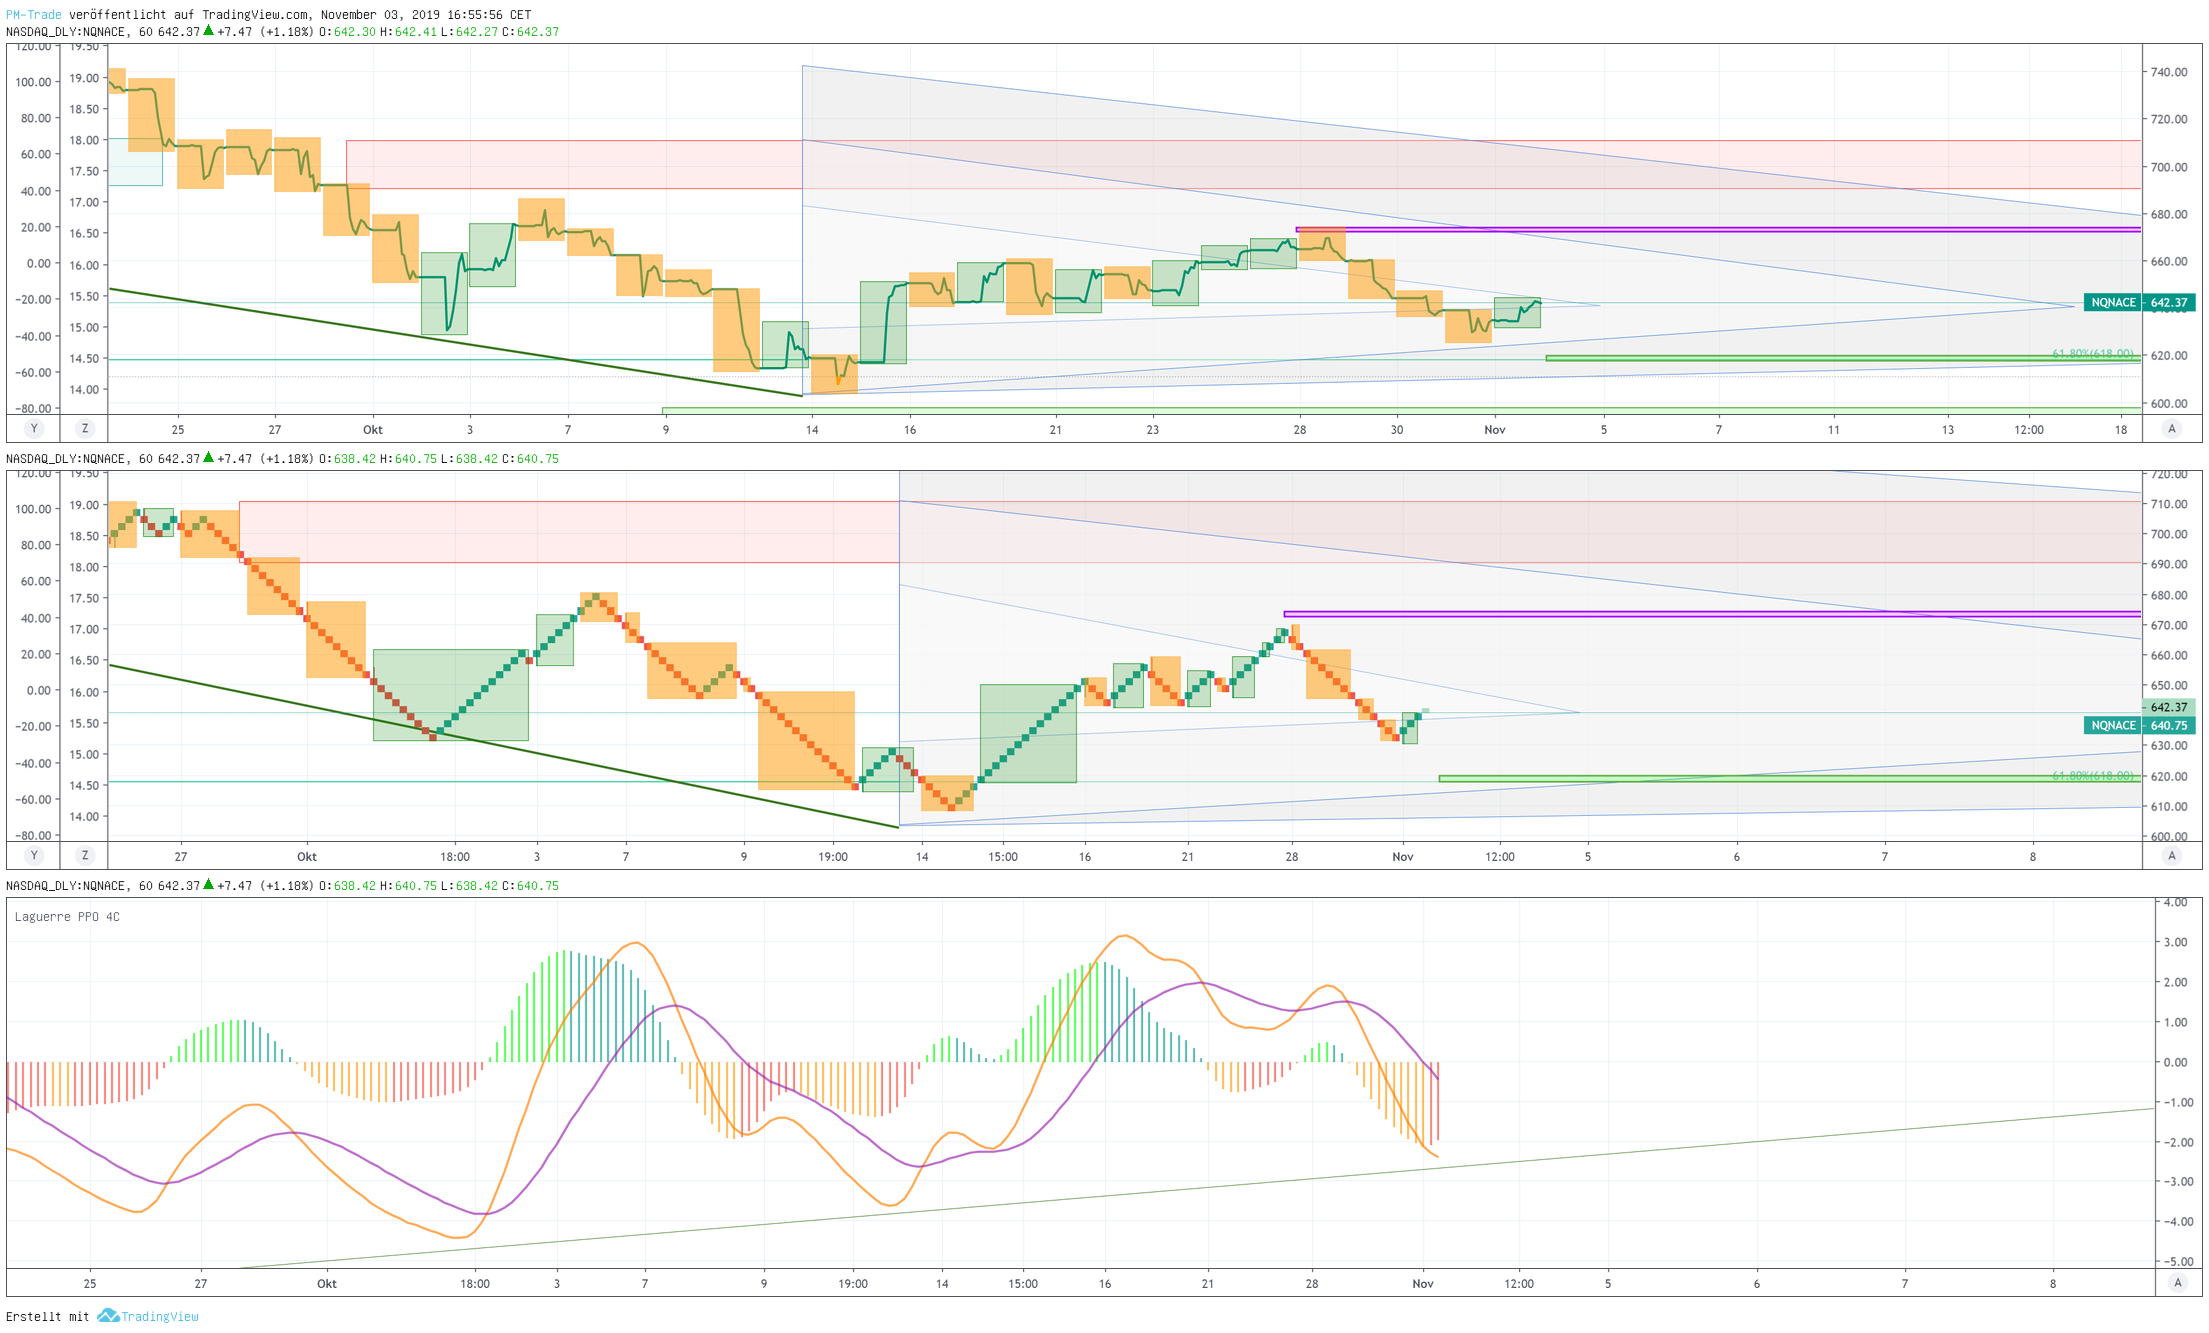This screenshot has width=2209, height=1333.
Task: Click the 642.37 light label on middle chart scale
Action: [x=2169, y=707]
